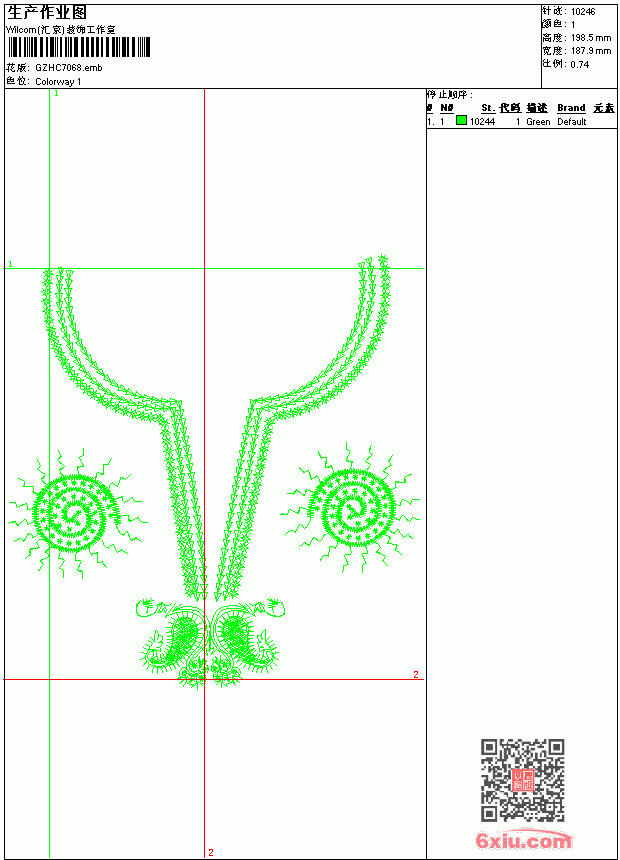Click the red marker 2 on horizontal line
Viewport: 620px width, 860px height.
(x=416, y=674)
